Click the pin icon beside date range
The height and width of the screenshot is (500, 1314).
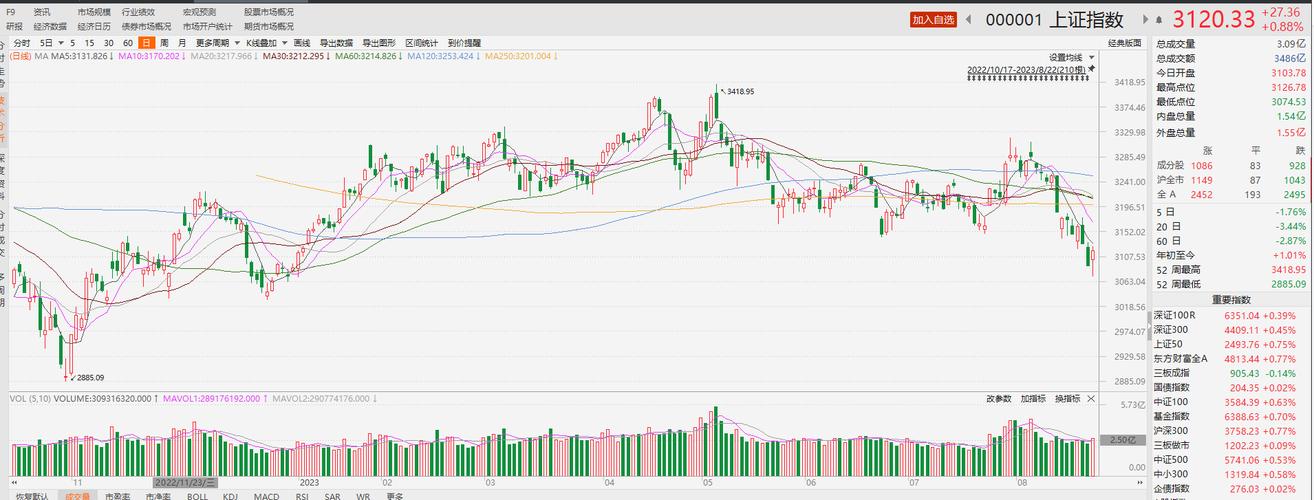(1092, 69)
